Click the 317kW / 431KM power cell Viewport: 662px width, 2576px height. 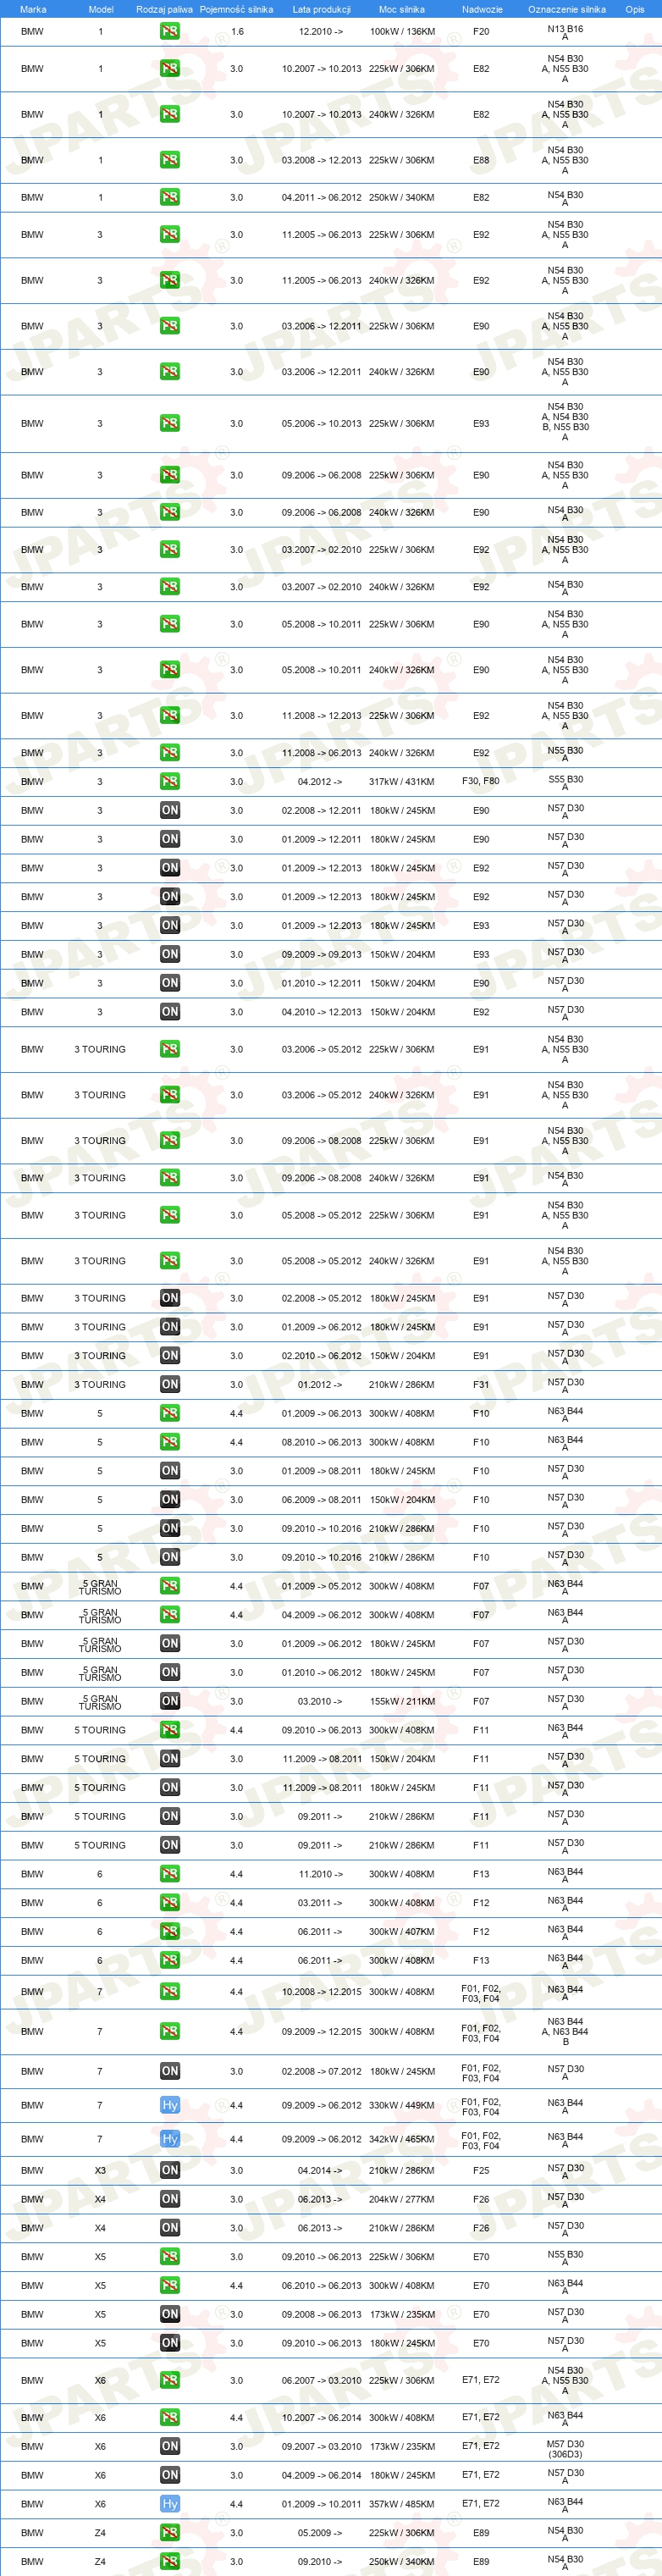tap(402, 781)
